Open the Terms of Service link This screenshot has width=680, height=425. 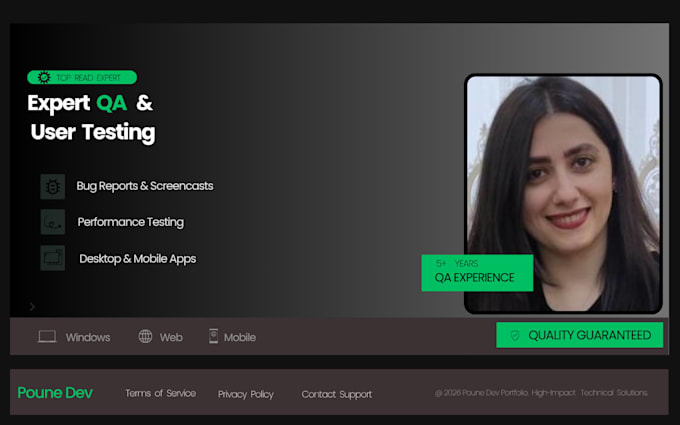click(x=160, y=393)
